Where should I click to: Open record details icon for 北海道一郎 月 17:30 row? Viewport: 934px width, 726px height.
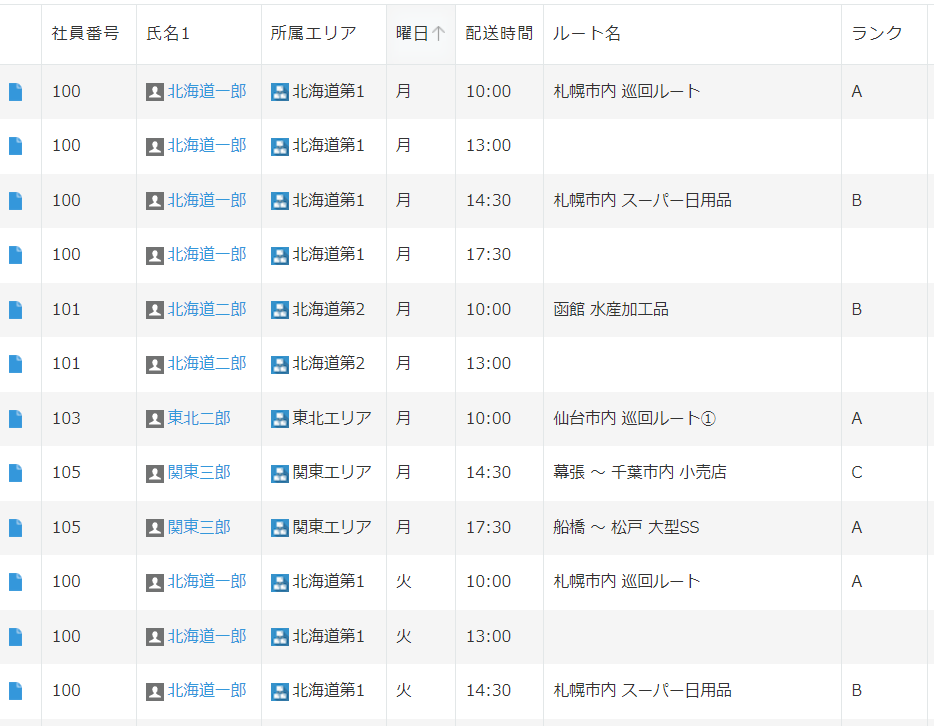click(x=15, y=255)
